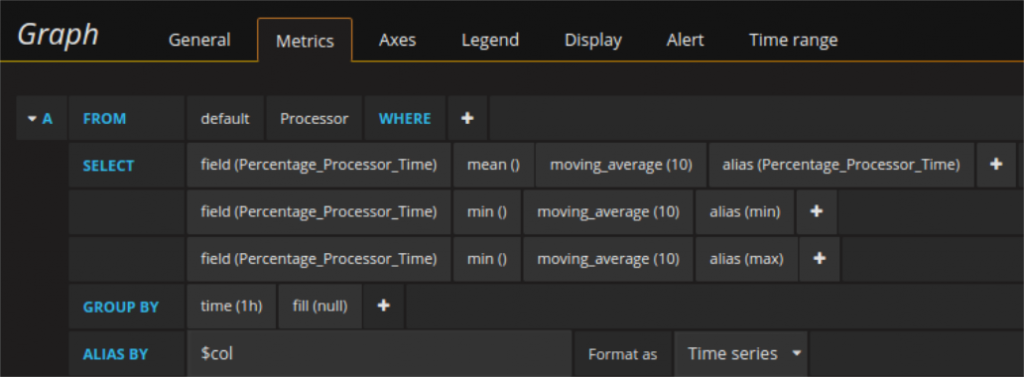Select the query letter A
Screen dimensions: 1024x377
pos(47,119)
